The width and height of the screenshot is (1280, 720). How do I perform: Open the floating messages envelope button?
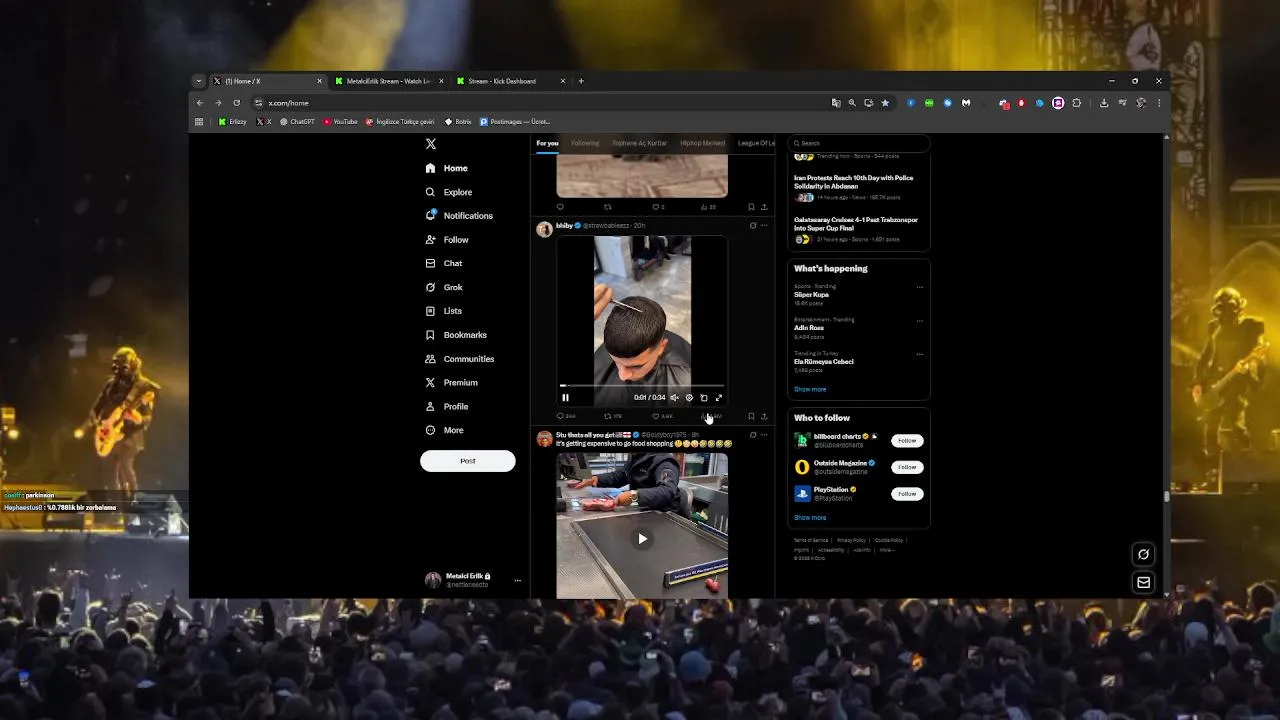click(1144, 582)
